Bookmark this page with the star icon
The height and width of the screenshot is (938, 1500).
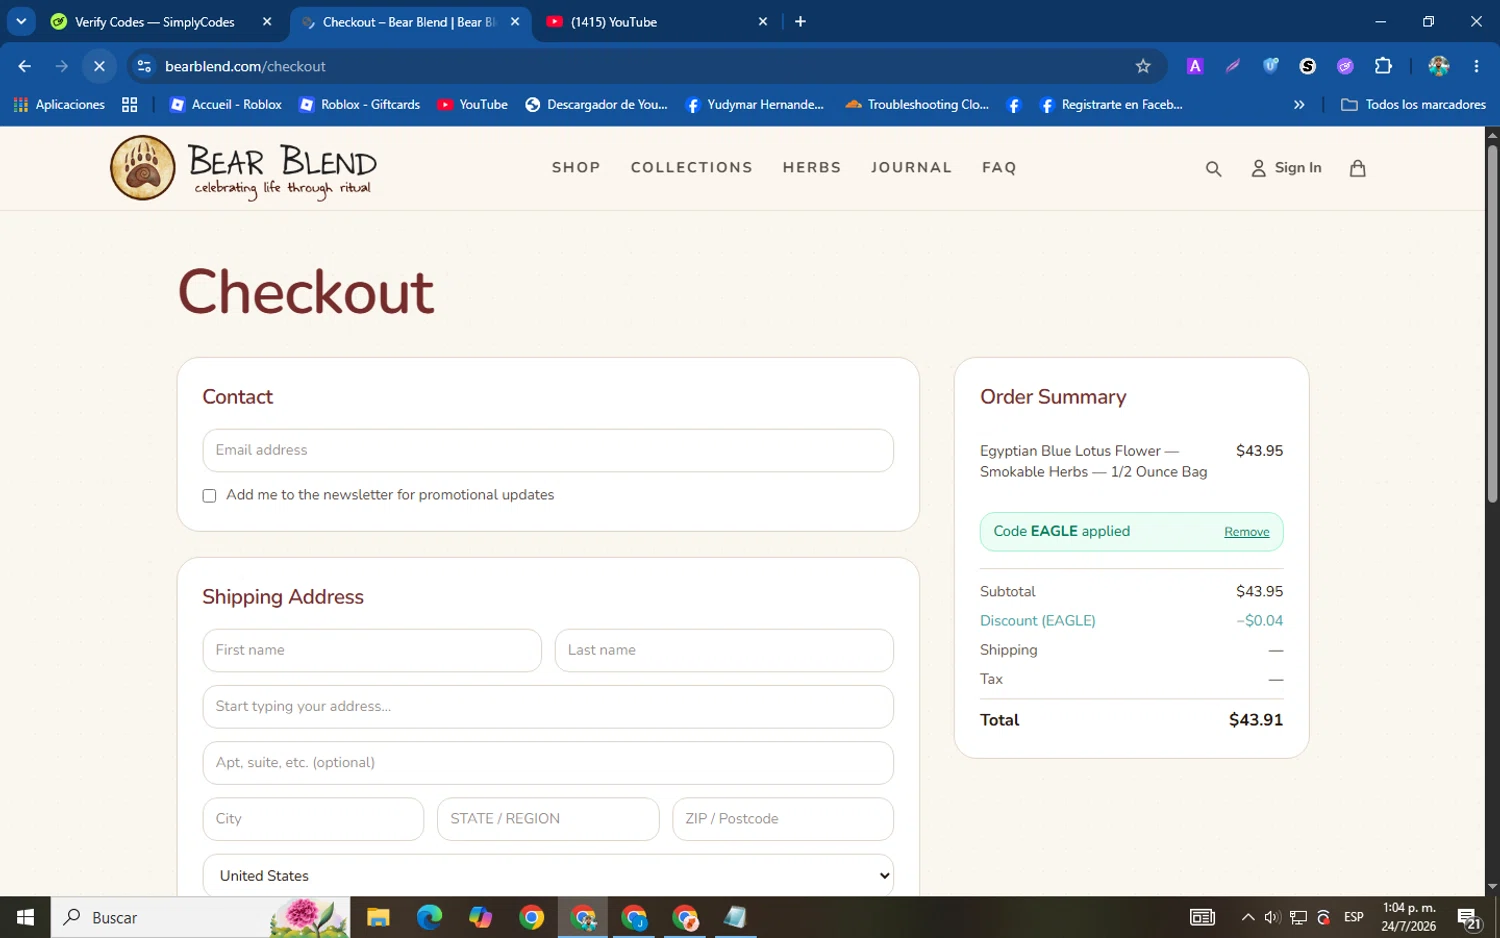point(1143,66)
